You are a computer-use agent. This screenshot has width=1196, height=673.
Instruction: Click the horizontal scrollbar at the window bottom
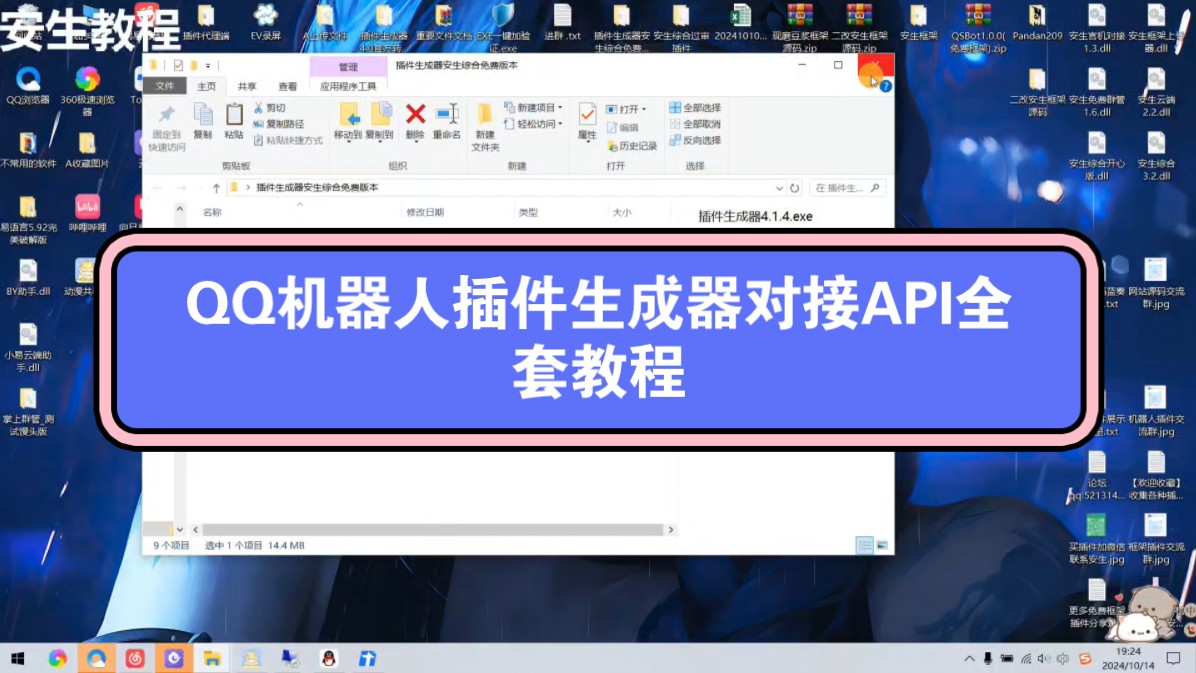(430, 529)
